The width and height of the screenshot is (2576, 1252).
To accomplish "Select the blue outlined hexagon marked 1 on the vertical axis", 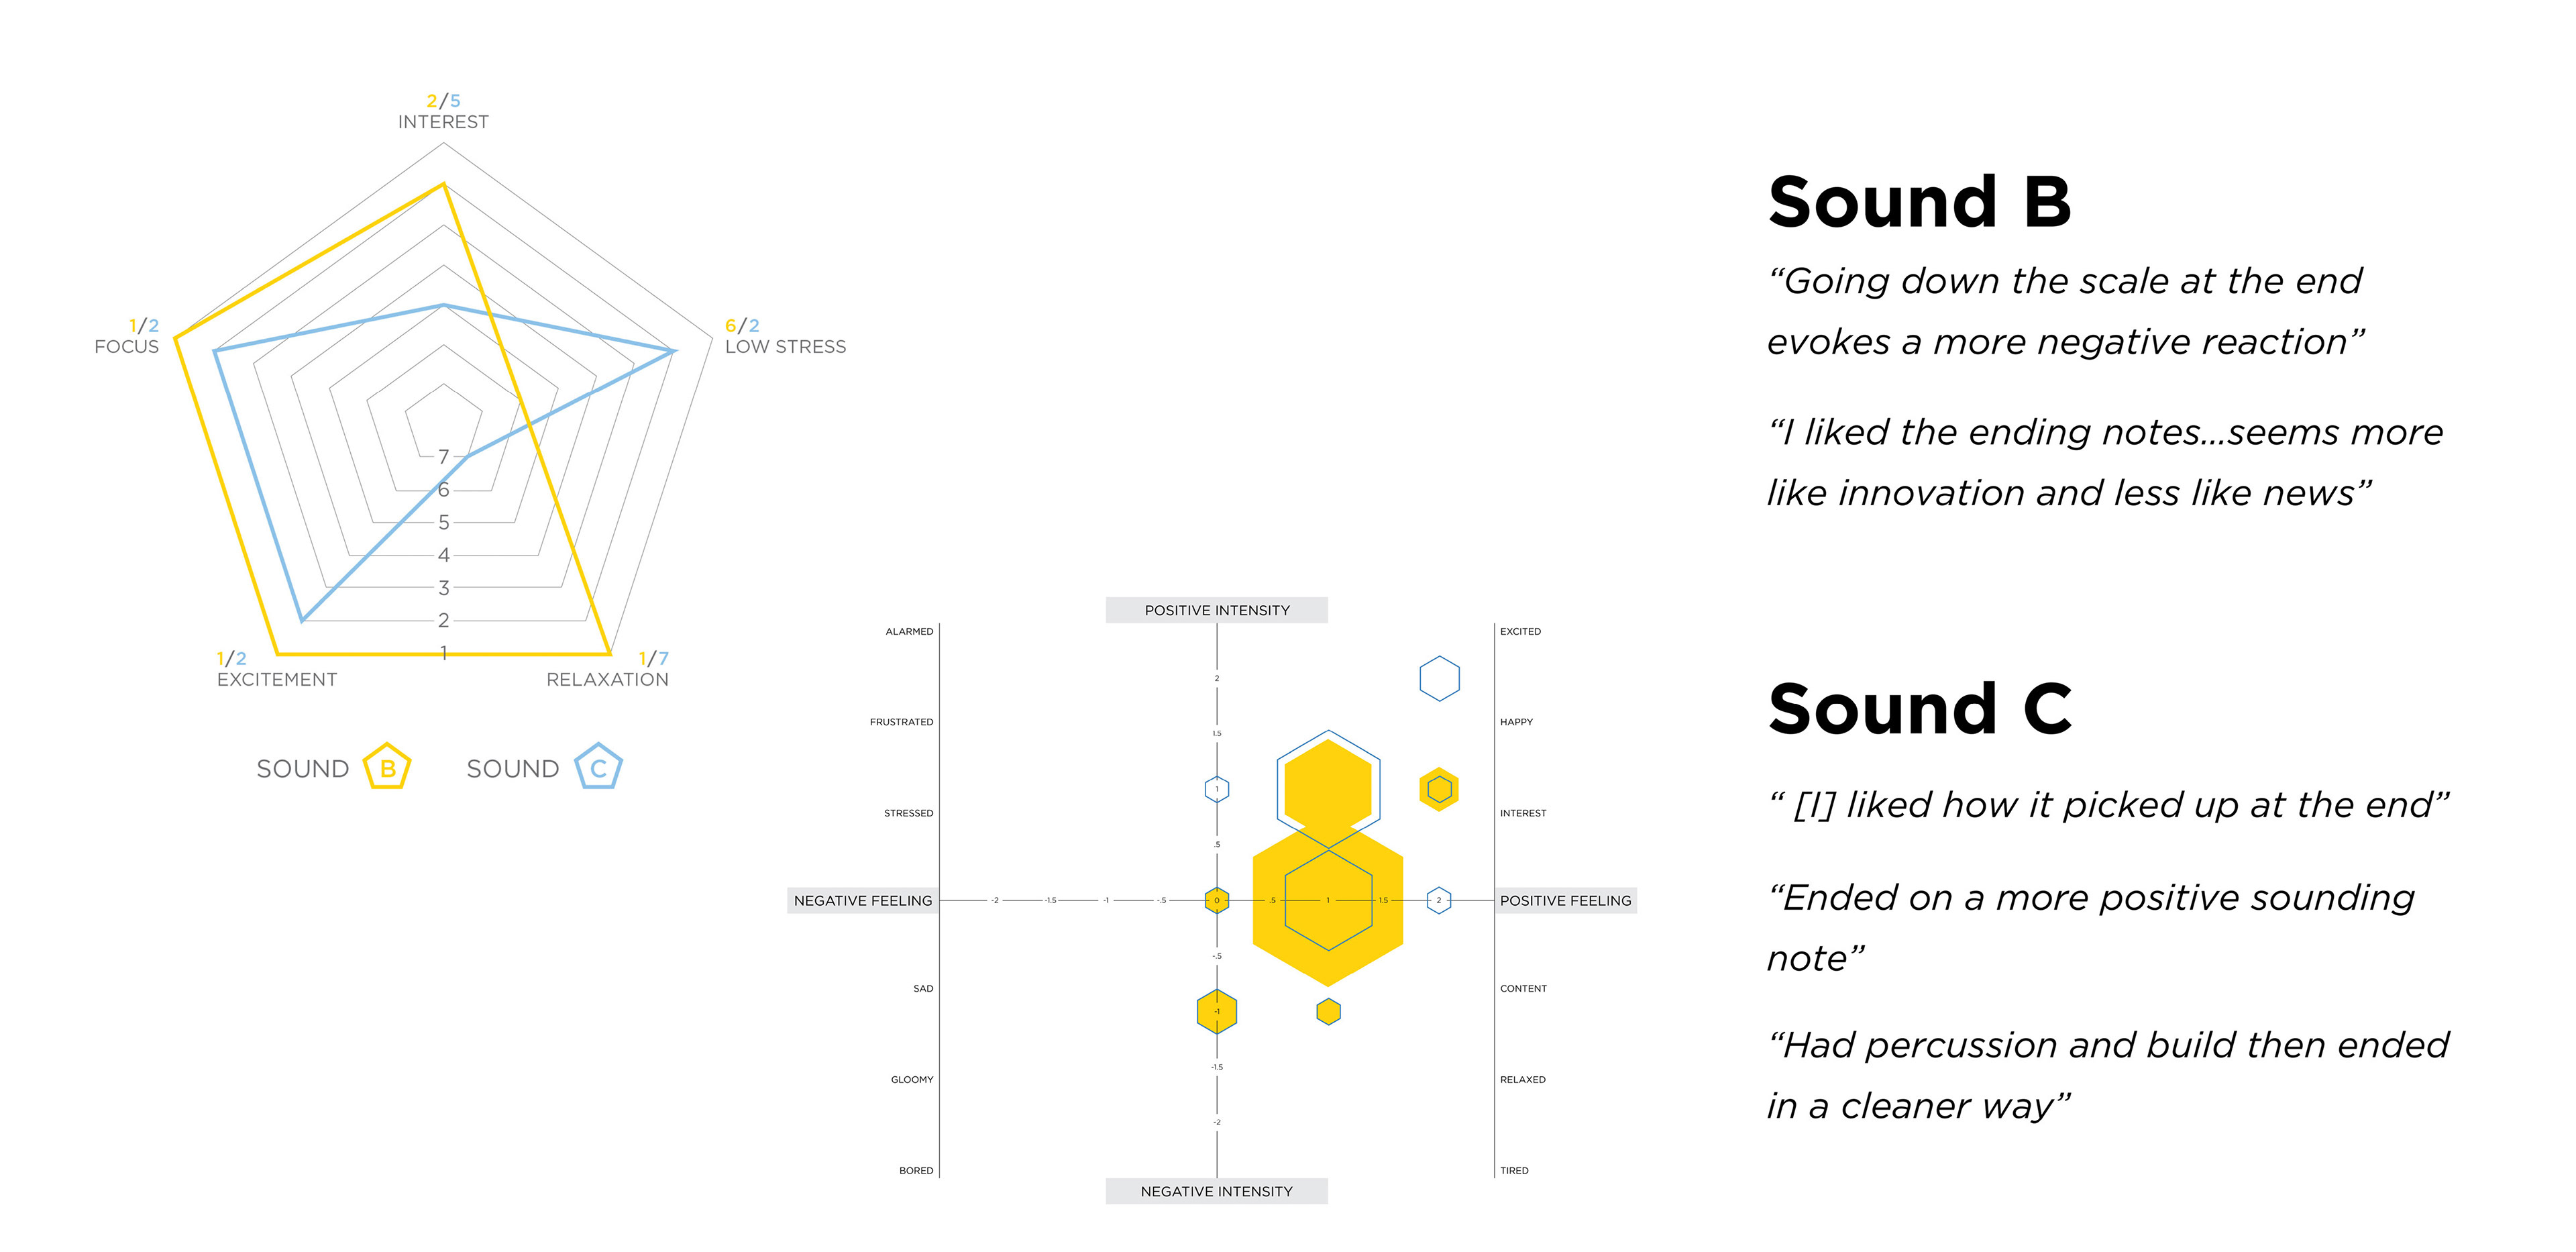I will [x=1216, y=790].
